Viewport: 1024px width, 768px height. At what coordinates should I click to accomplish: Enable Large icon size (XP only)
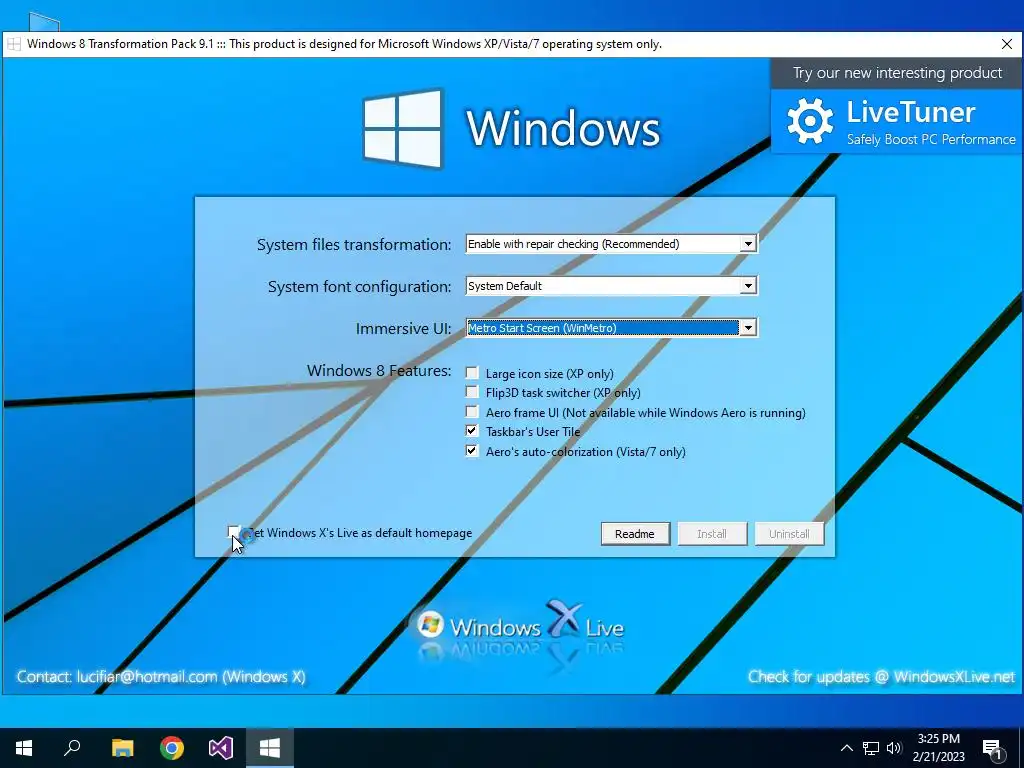(472, 373)
